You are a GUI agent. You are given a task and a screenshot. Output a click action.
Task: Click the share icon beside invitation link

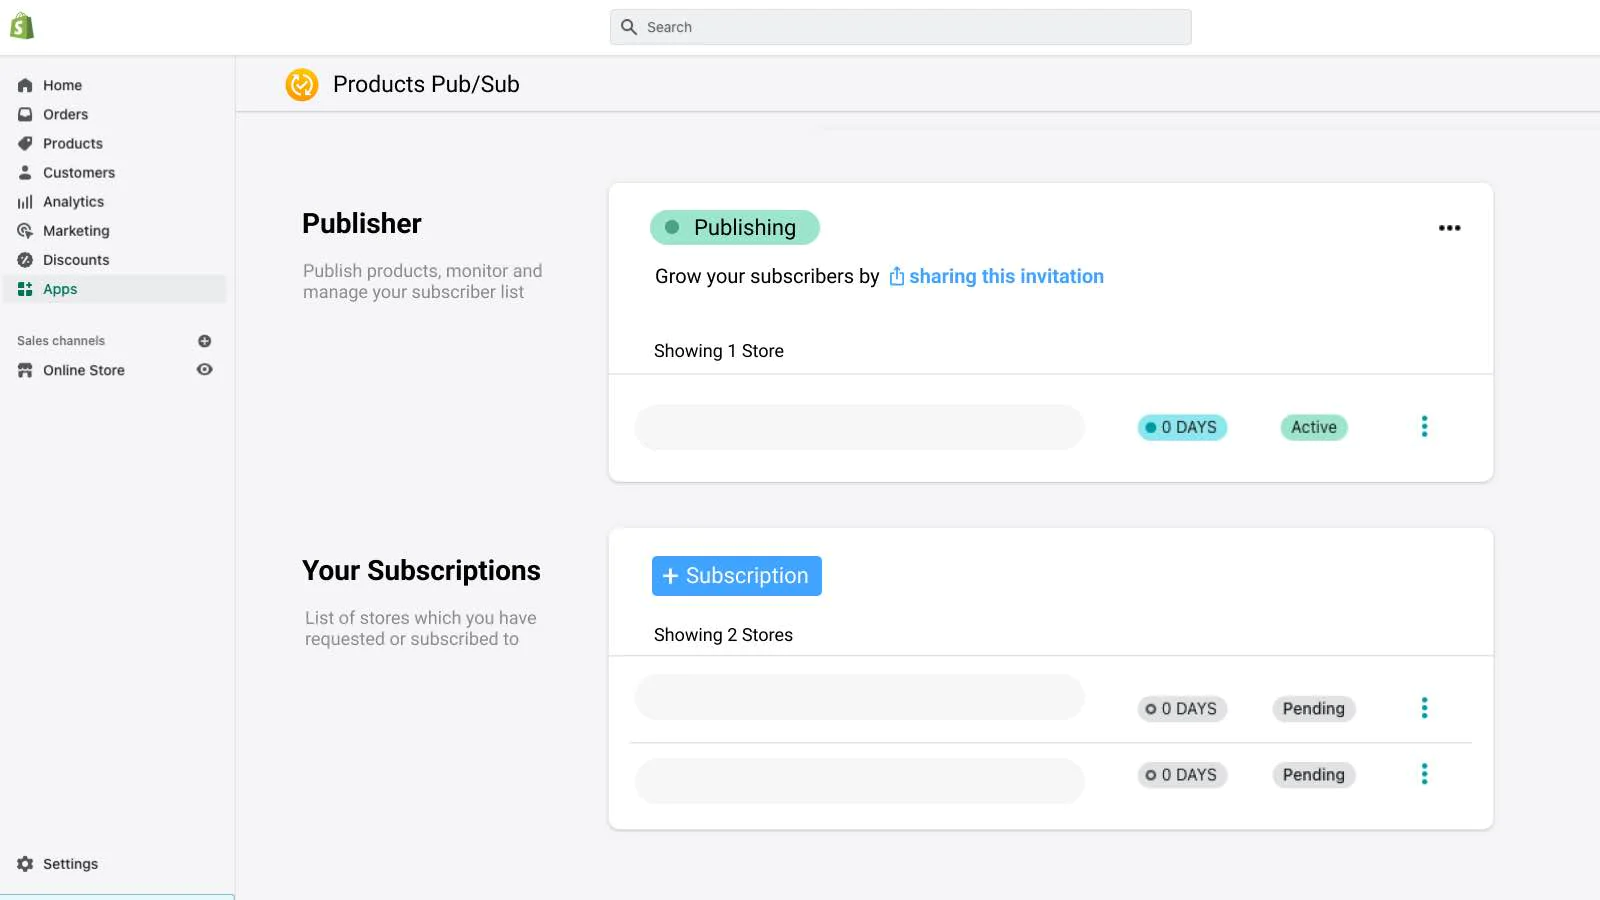click(x=897, y=277)
